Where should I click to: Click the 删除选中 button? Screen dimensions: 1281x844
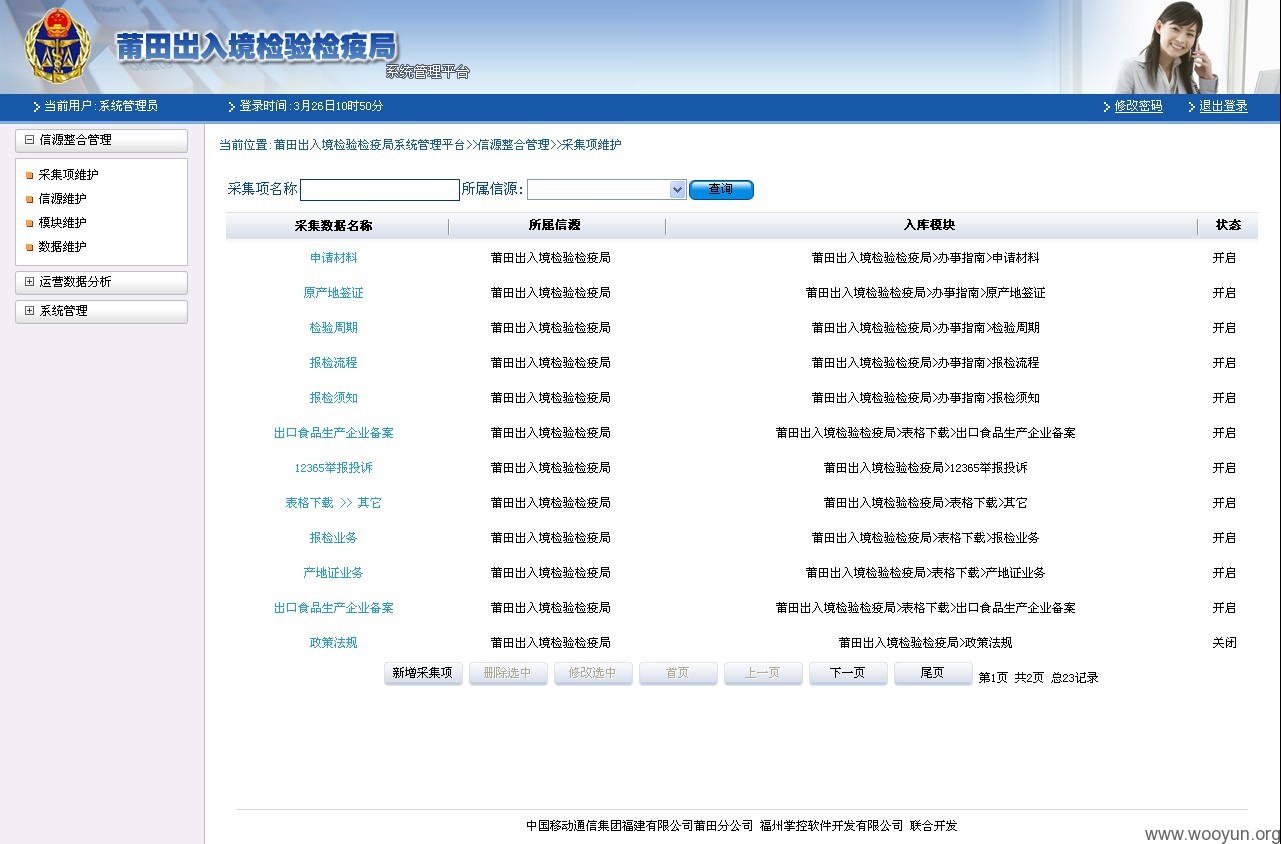point(508,674)
